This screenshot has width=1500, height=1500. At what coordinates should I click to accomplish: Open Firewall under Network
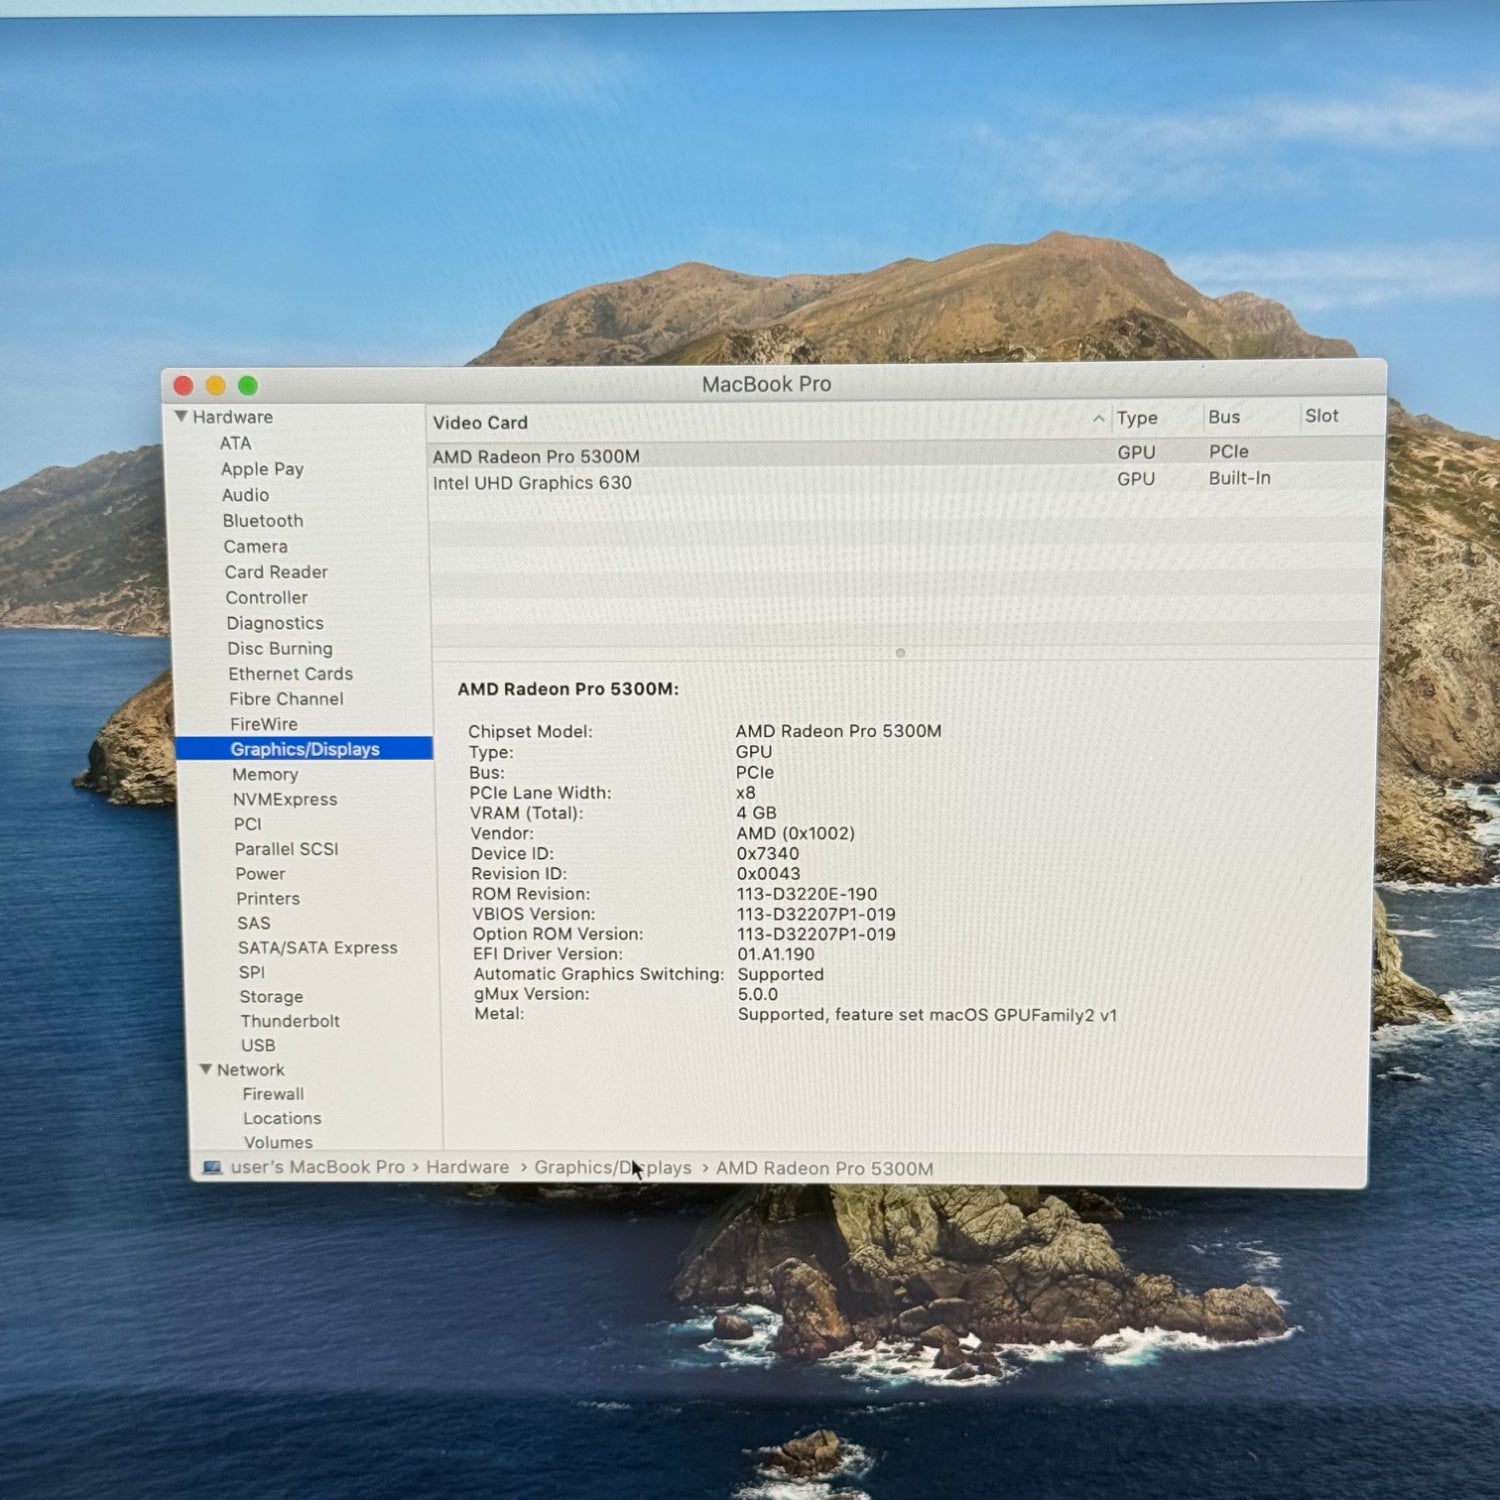point(273,1094)
